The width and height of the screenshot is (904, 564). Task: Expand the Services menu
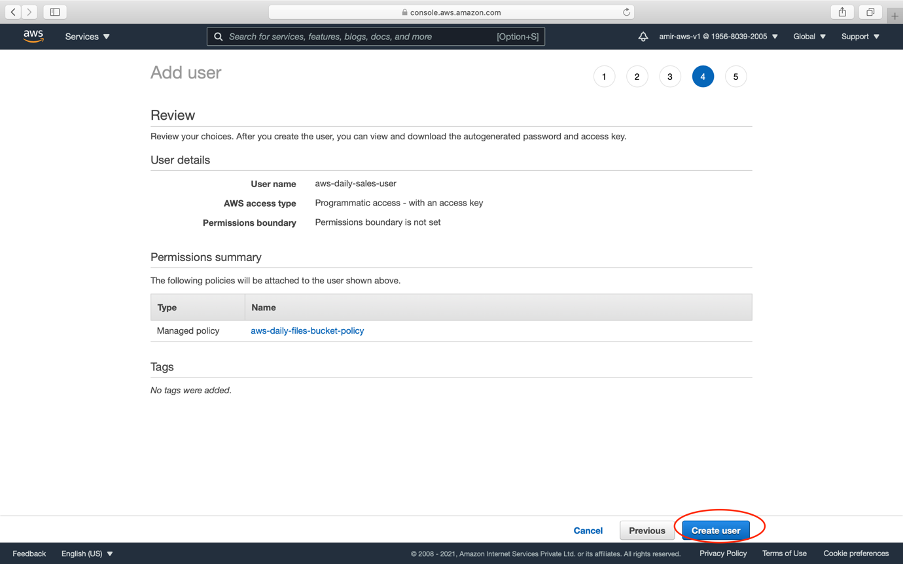[x=87, y=36]
